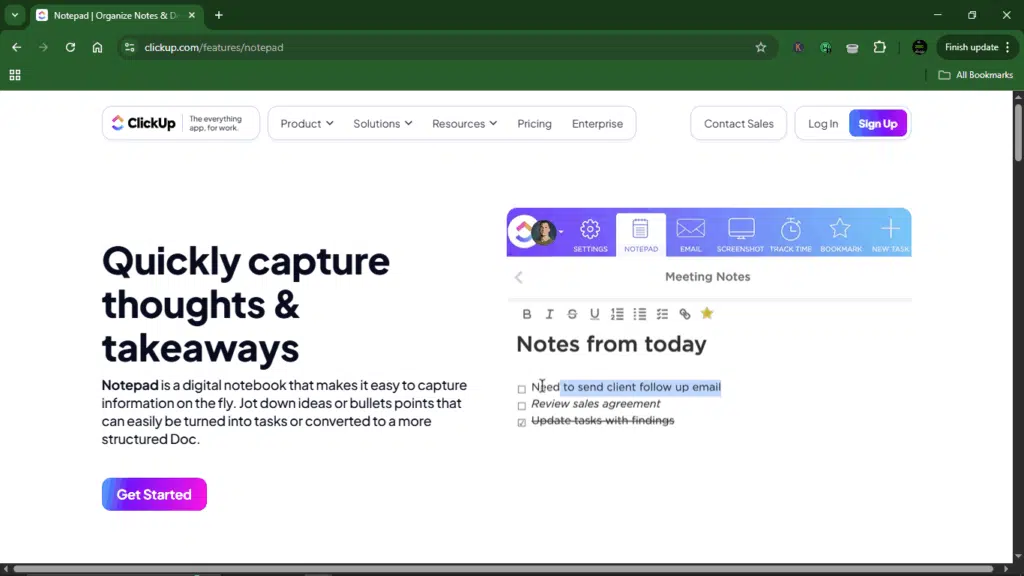
Task: Click the green extension icon in toolbar
Action: tap(825, 47)
